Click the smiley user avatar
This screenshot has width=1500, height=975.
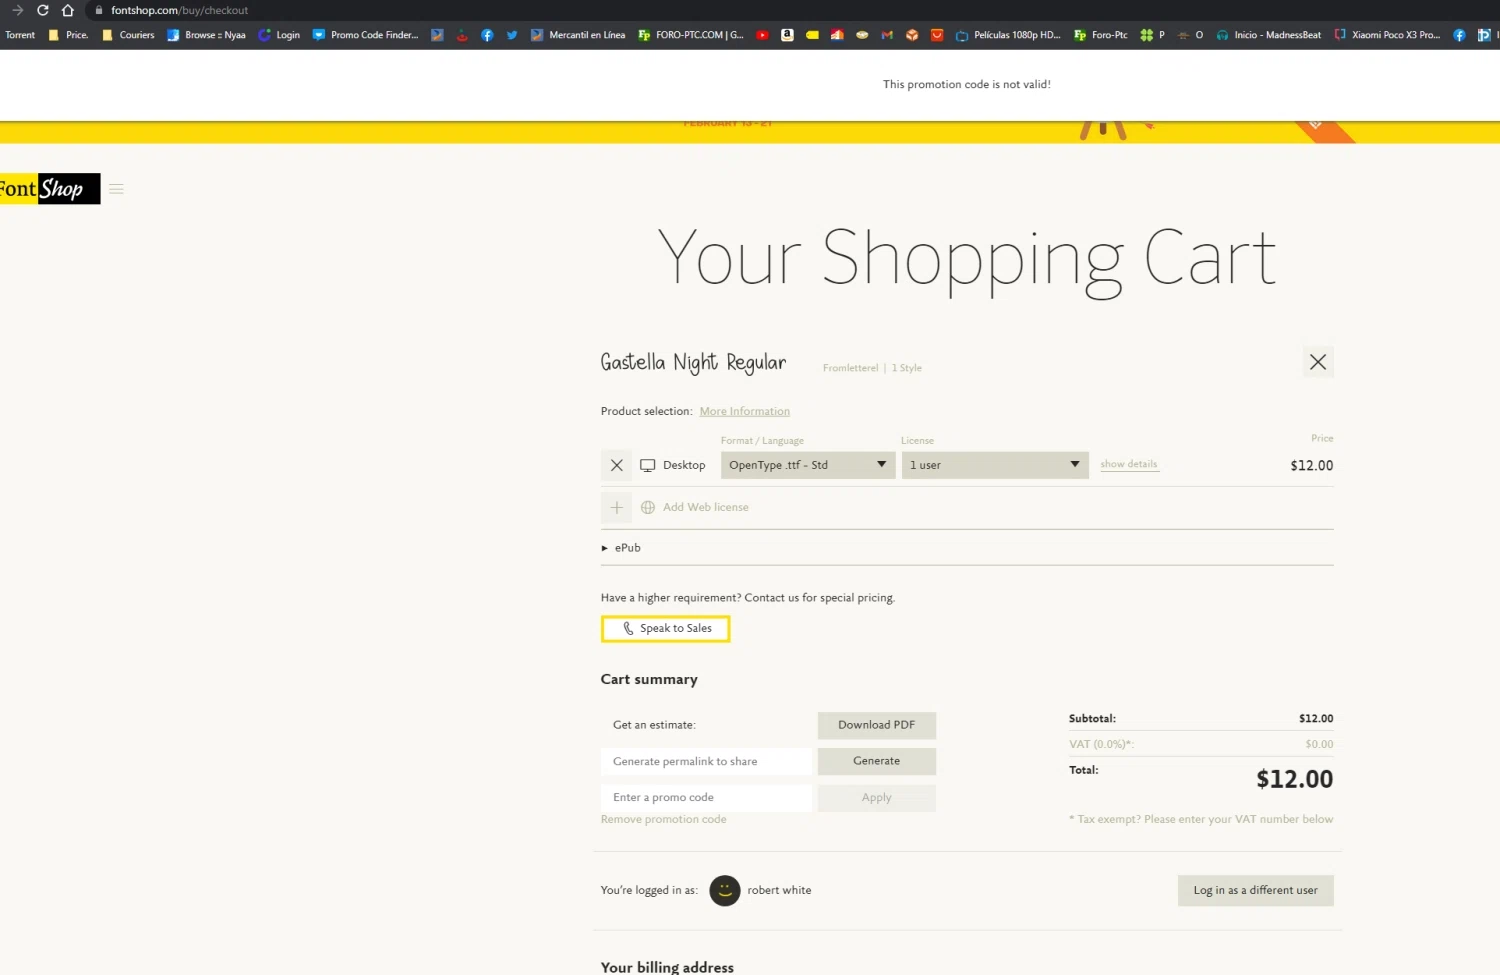pyautogui.click(x=725, y=890)
